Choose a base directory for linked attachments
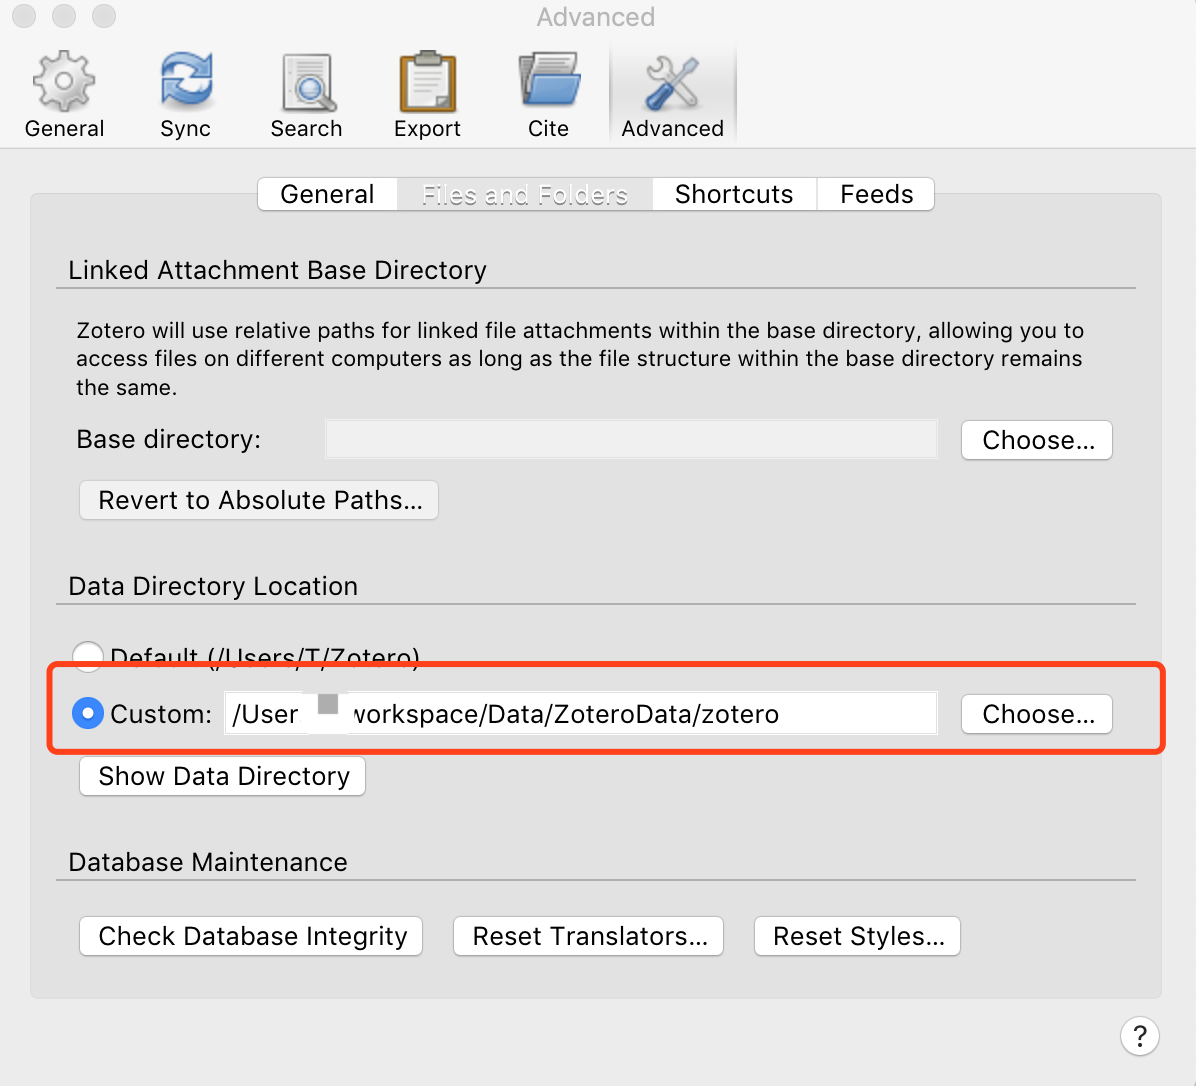Viewport: 1196px width, 1086px height. click(x=1037, y=440)
